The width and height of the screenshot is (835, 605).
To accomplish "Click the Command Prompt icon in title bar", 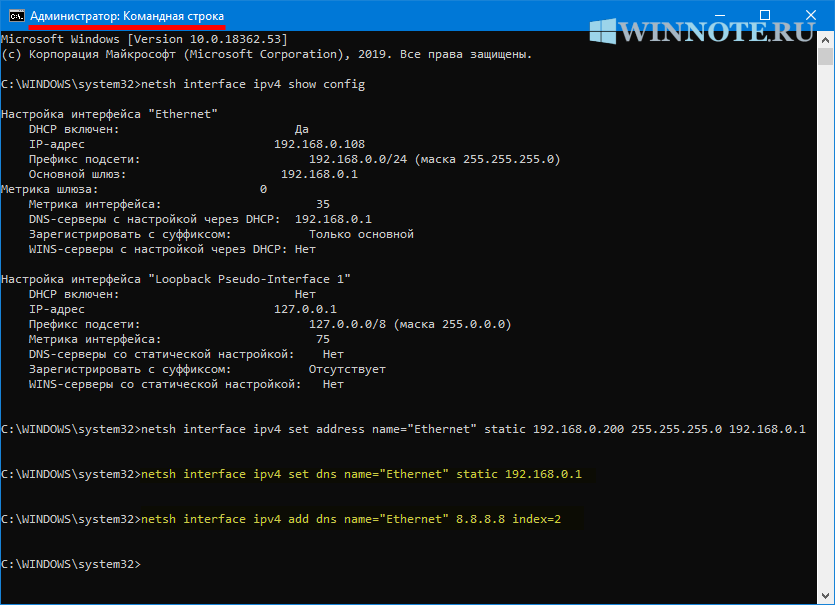I will coord(14,16).
